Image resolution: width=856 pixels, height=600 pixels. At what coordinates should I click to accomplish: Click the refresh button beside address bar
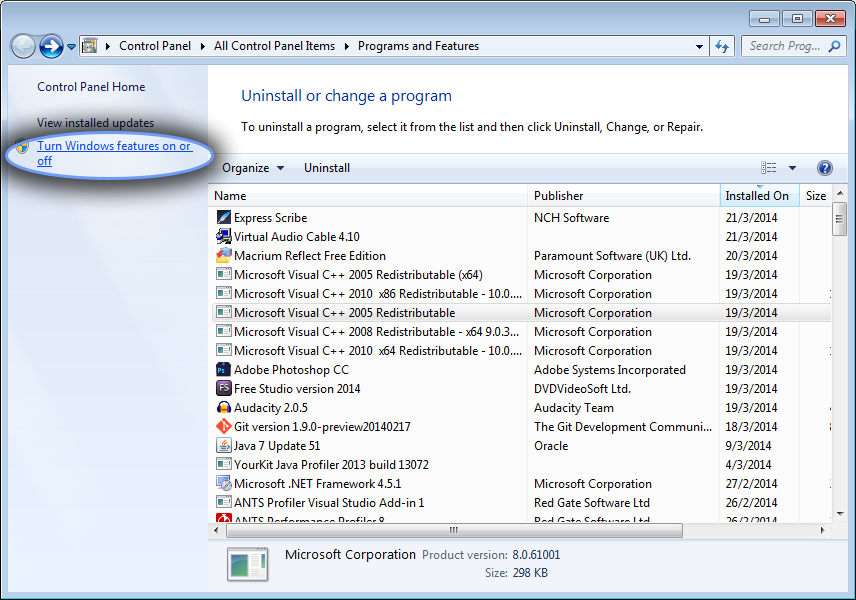pos(722,46)
